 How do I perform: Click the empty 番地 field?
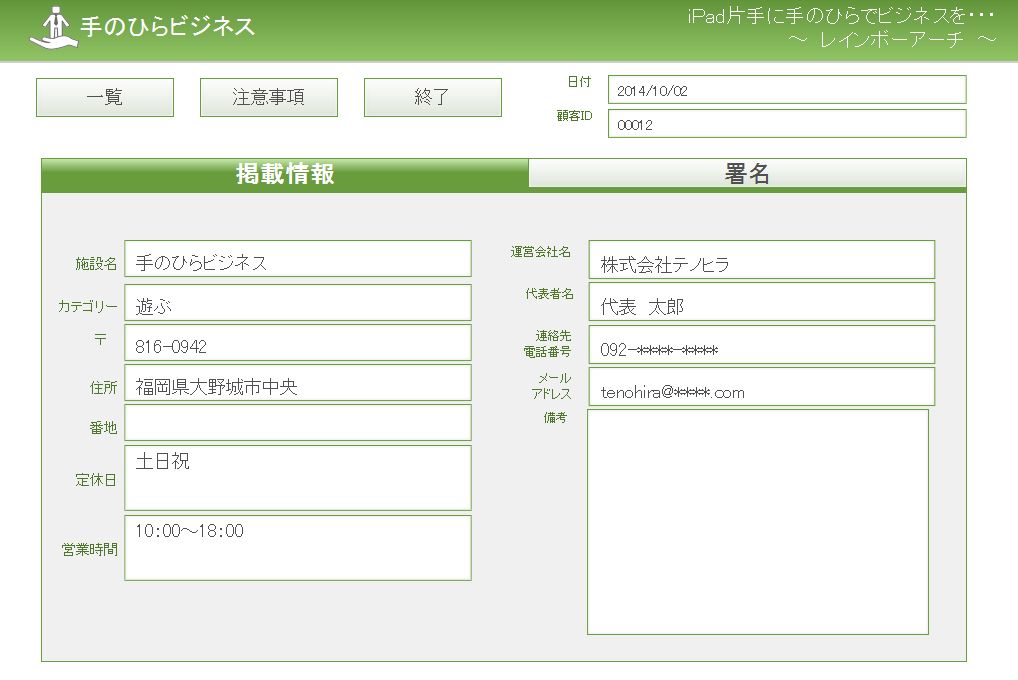click(298, 423)
